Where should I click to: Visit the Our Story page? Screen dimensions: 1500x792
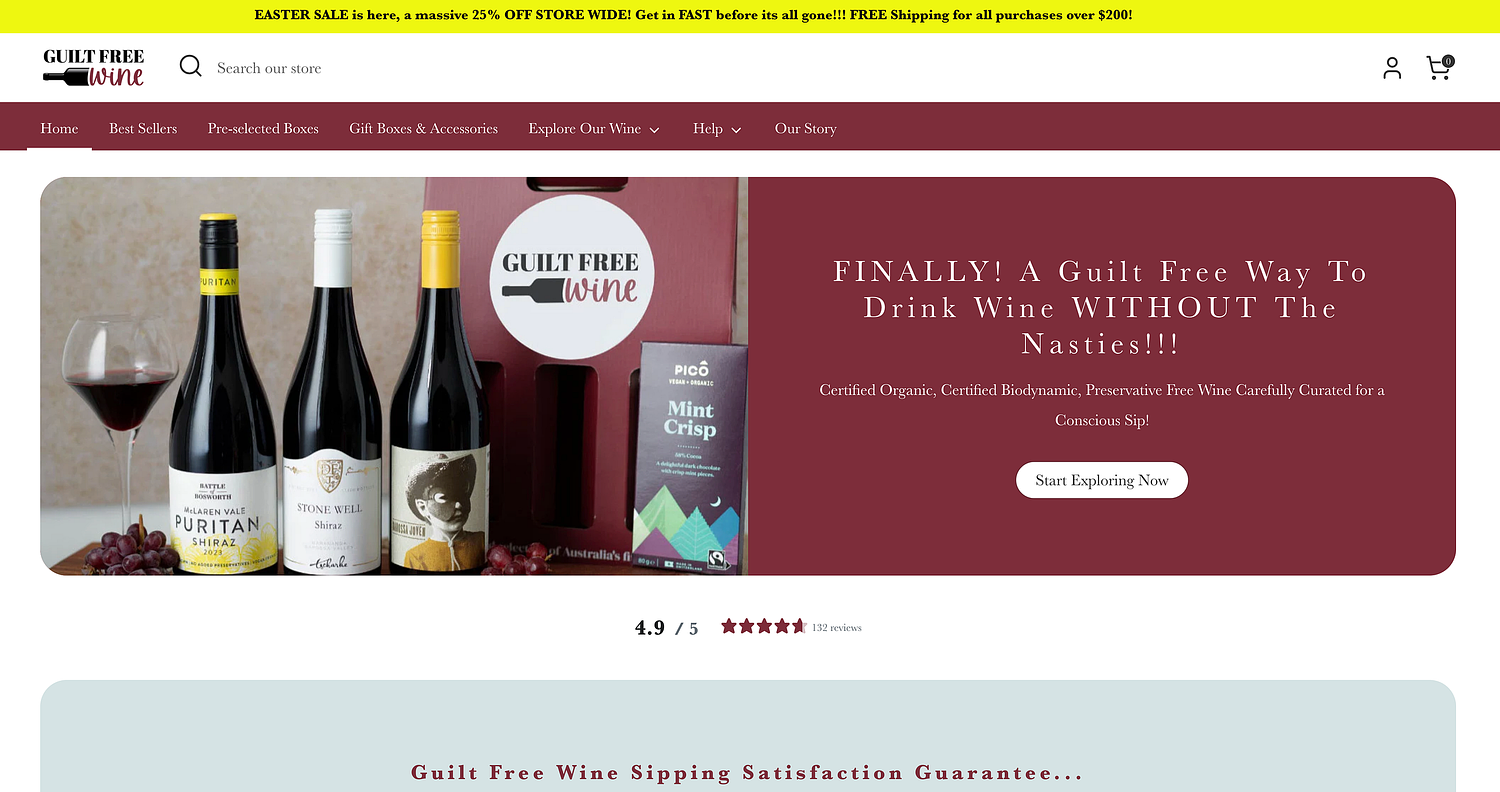[805, 128]
